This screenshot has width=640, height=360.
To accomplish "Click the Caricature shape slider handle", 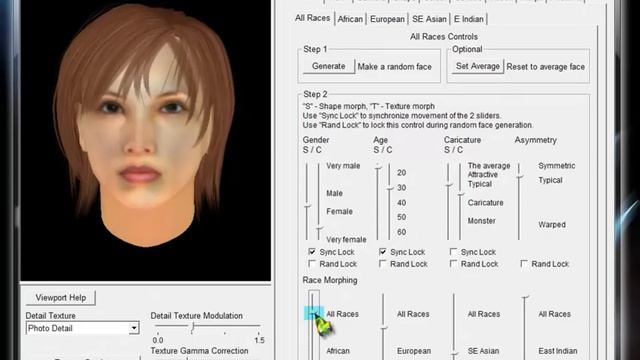I will coord(449,185).
